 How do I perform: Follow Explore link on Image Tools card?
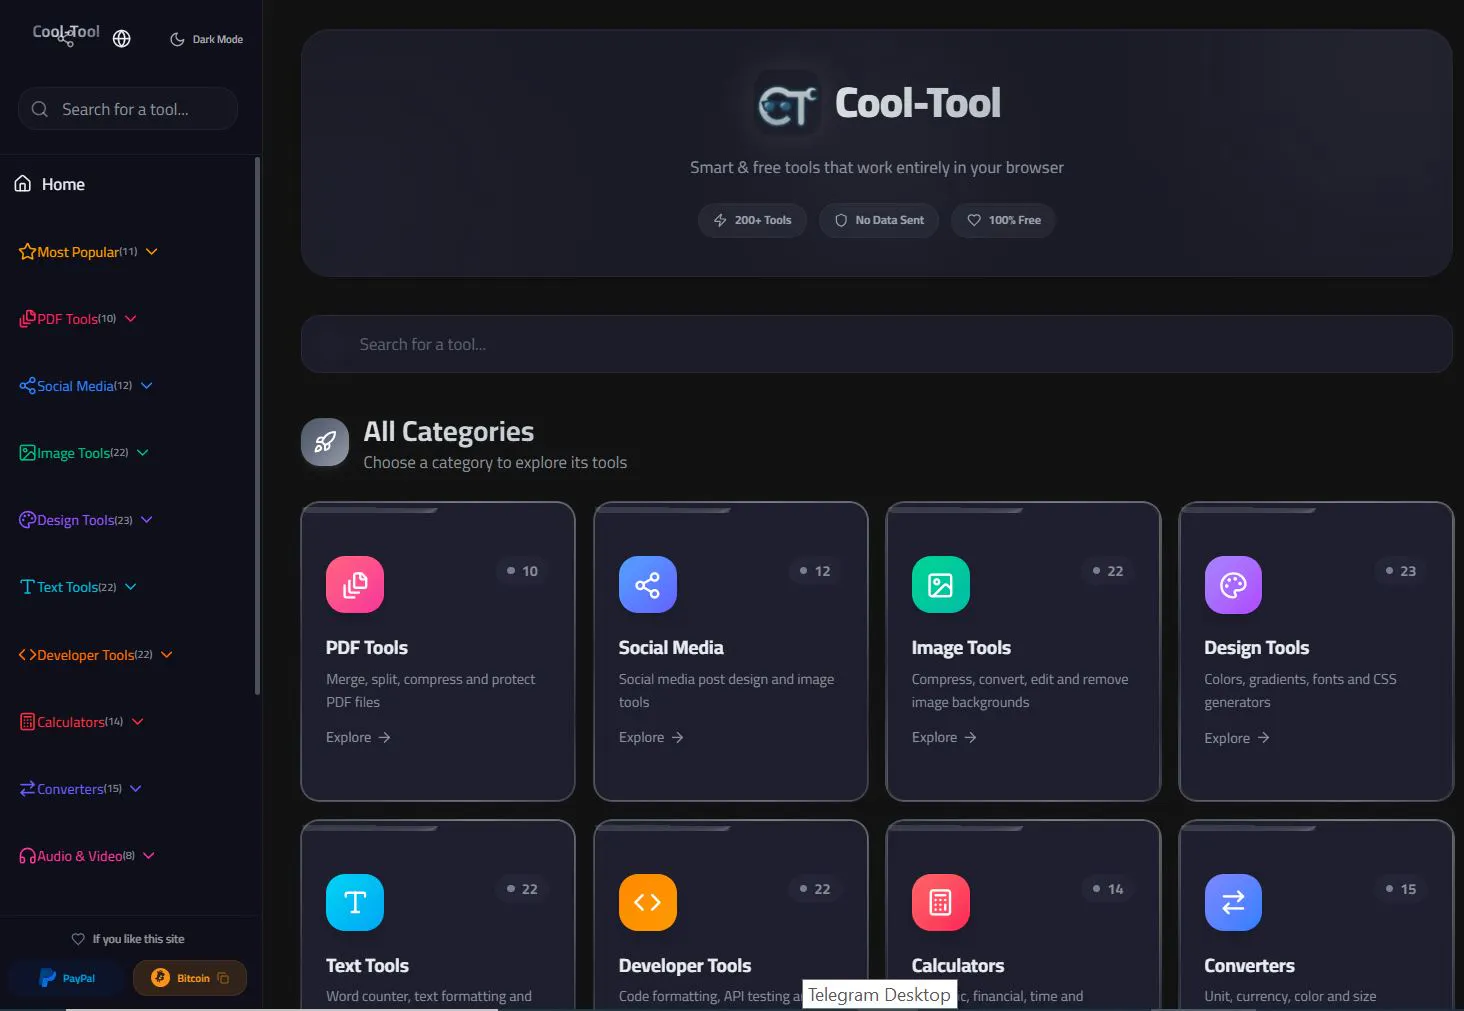(x=944, y=737)
